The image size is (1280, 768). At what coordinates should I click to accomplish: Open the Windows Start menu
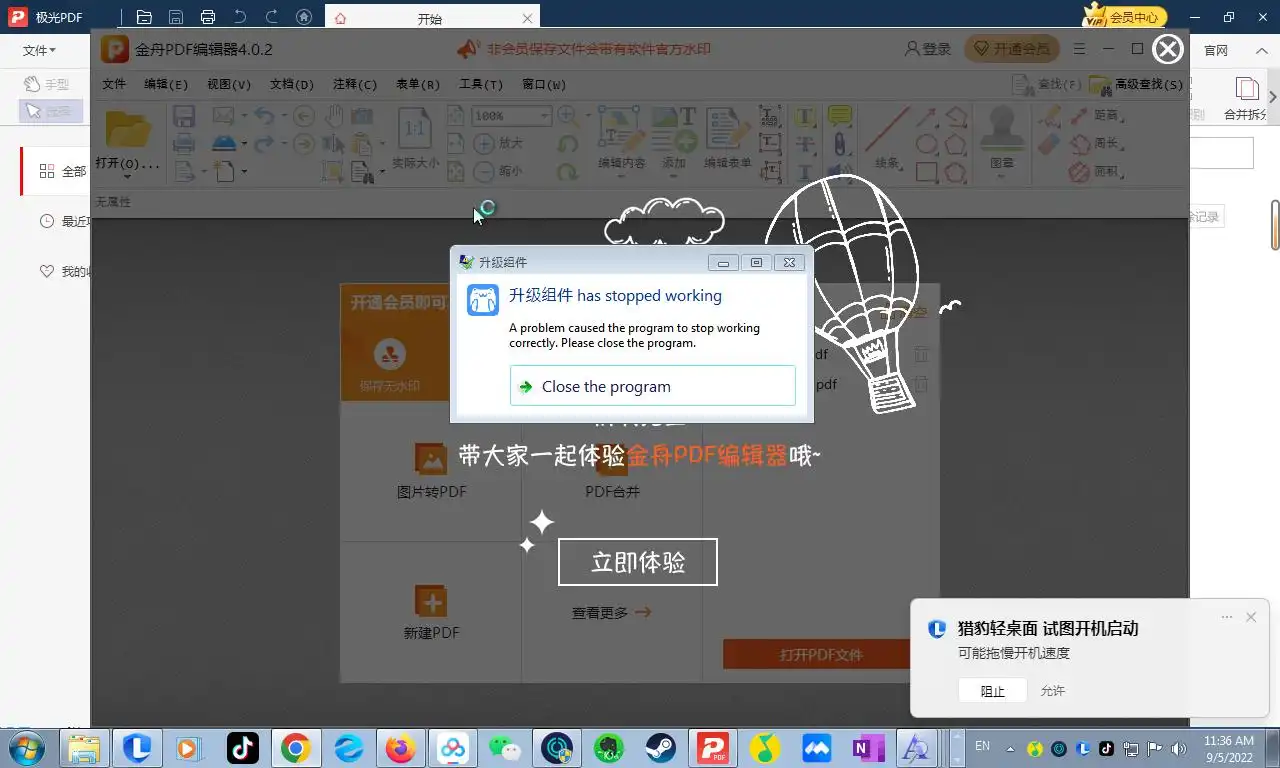tap(26, 747)
